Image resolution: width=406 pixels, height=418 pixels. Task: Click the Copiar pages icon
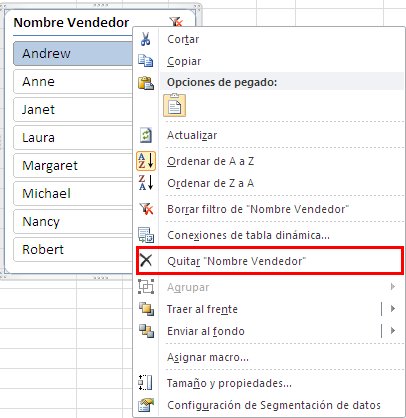146,61
